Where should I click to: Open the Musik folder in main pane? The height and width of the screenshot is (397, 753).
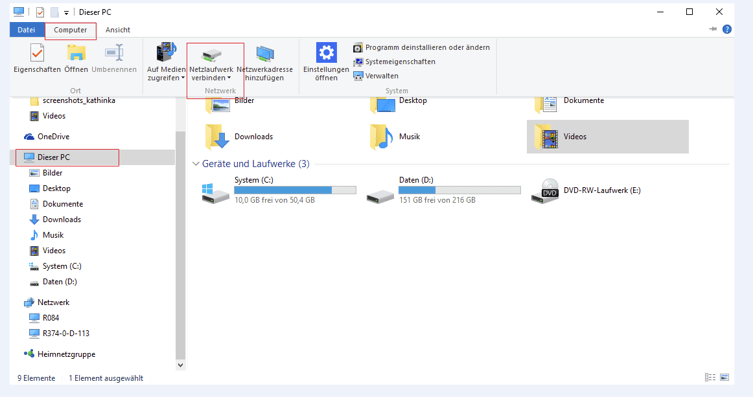coord(395,137)
